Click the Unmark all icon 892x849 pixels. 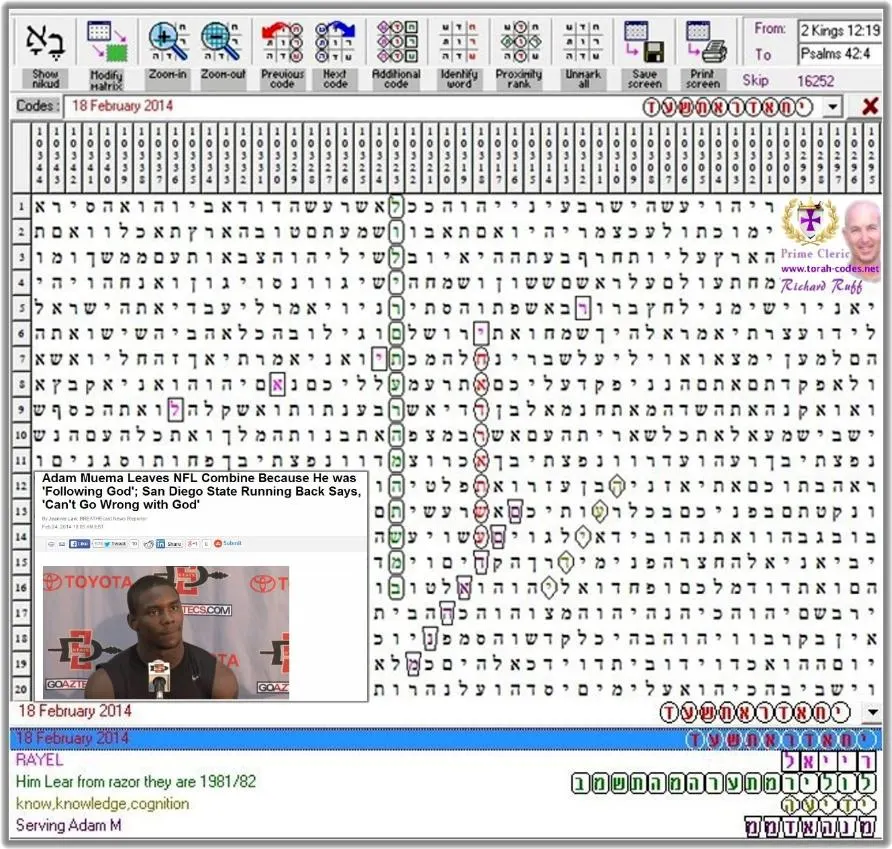click(583, 42)
